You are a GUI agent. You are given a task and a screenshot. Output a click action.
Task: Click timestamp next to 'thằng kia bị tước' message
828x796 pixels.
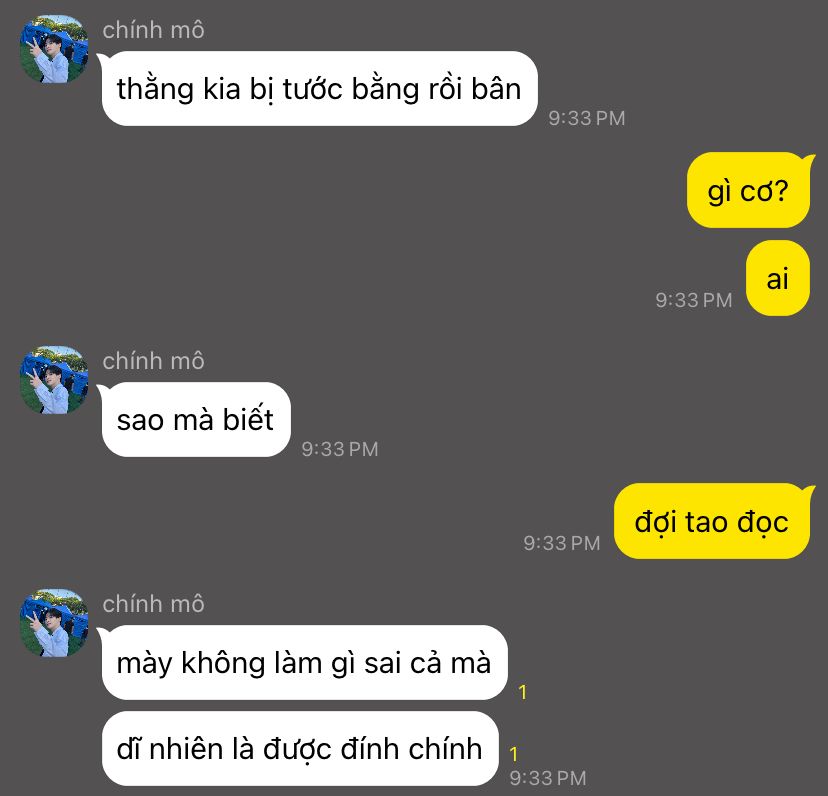587,118
